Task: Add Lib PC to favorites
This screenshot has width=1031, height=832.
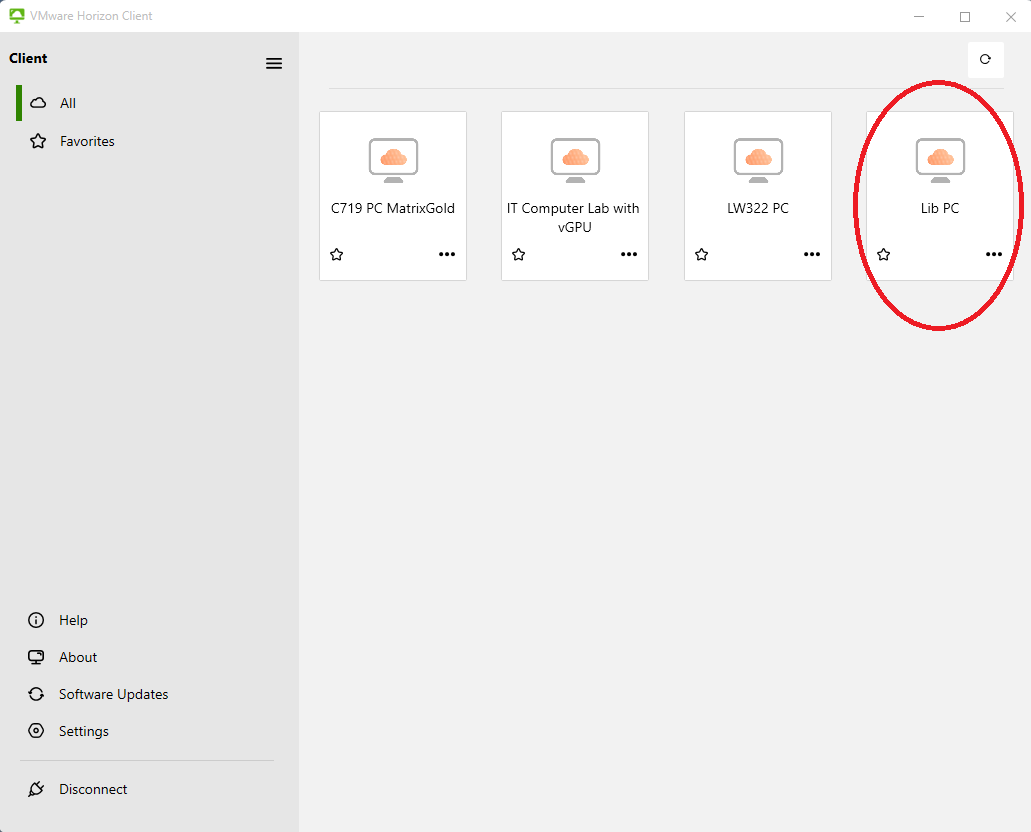Action: tap(884, 255)
